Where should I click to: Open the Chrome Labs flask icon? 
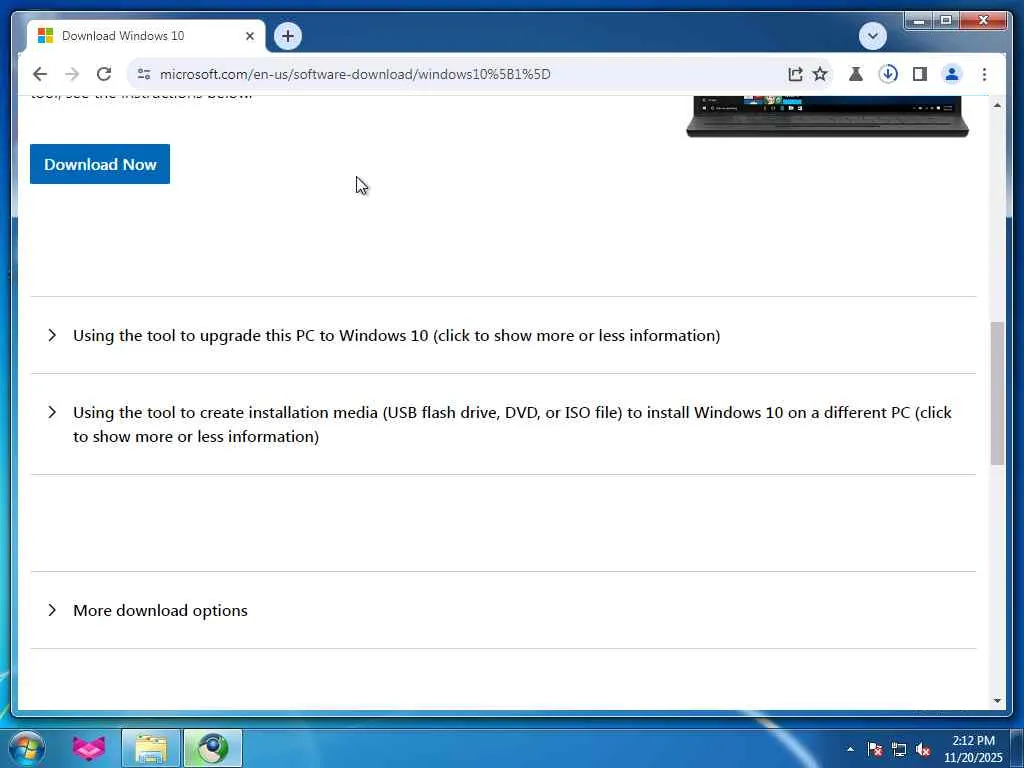856,74
